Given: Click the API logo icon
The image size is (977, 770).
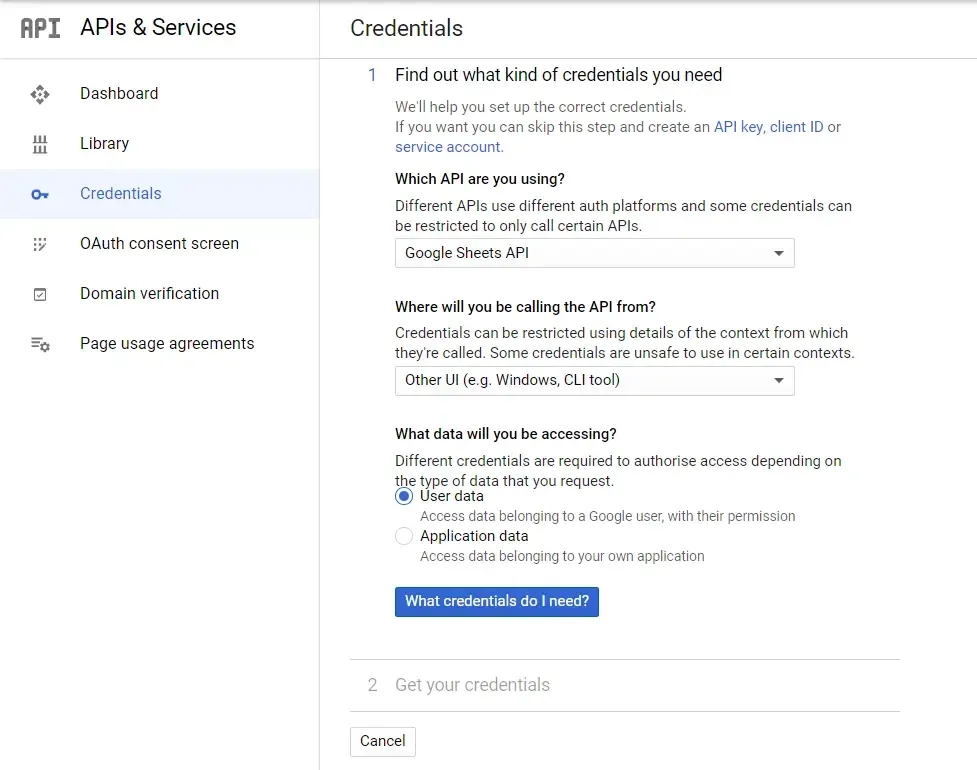Looking at the screenshot, I should 41,28.
